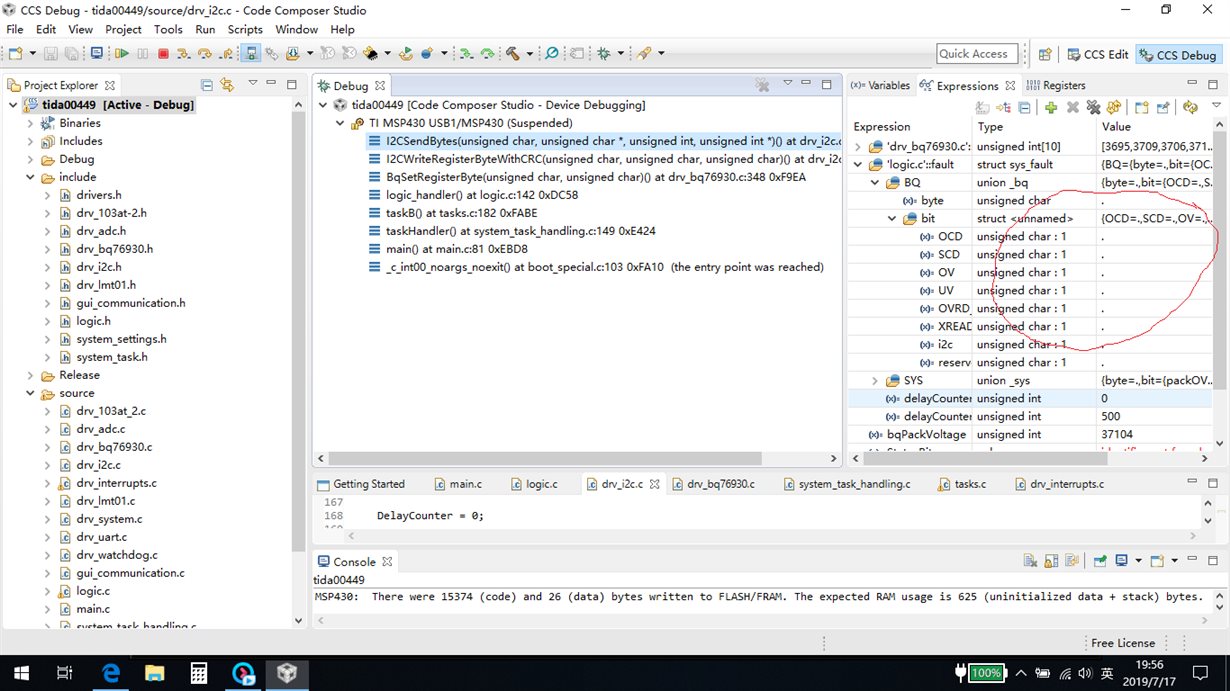
Task: Open the Debug bug dropdown arrow
Action: tap(621, 53)
